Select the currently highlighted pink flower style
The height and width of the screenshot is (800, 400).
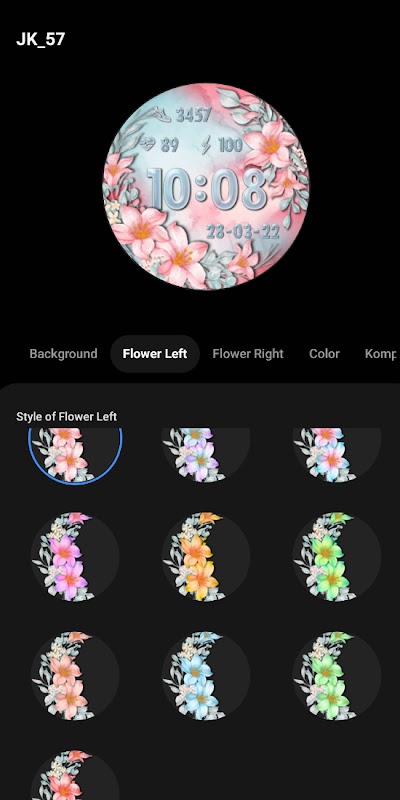click(x=75, y=455)
